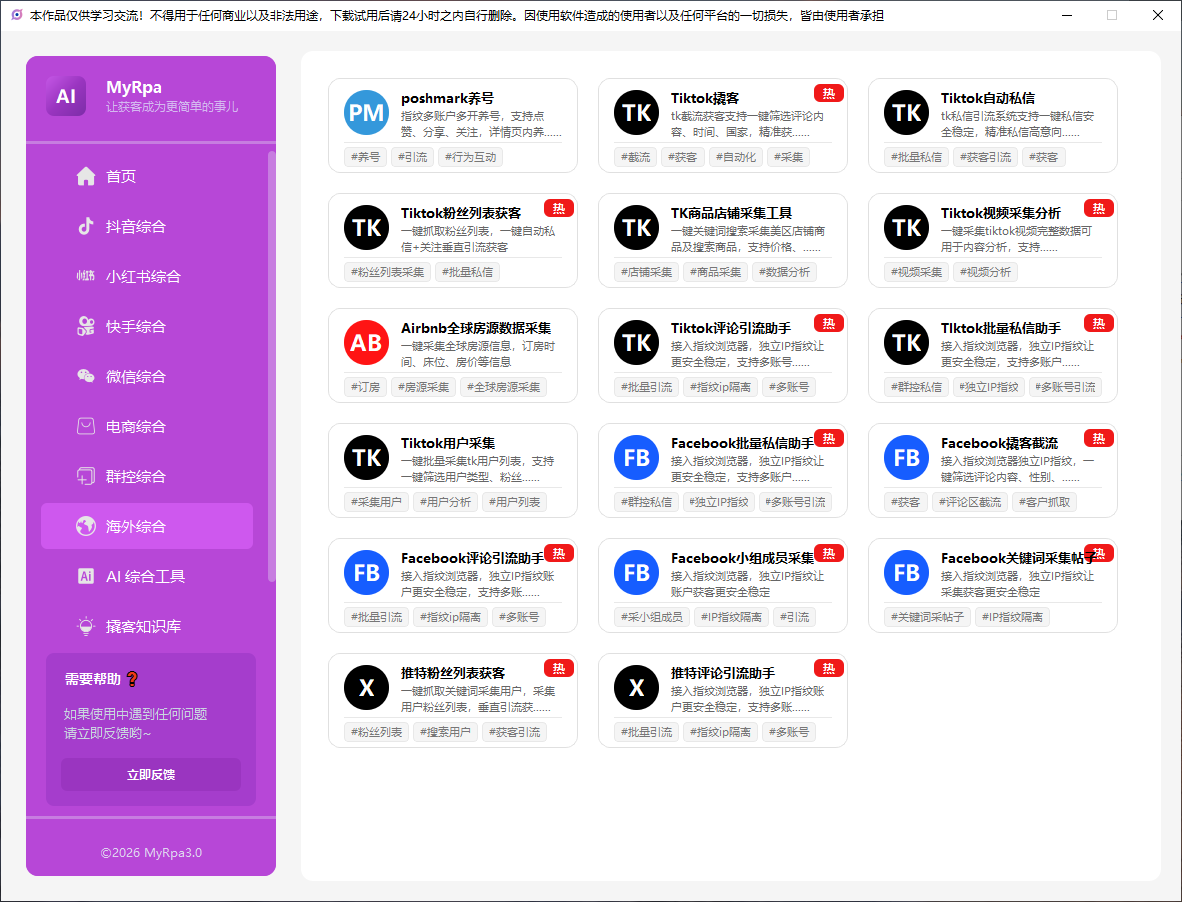This screenshot has width=1182, height=902.
Task: Click the sidebar vertical scrollbar
Action: 271,366
